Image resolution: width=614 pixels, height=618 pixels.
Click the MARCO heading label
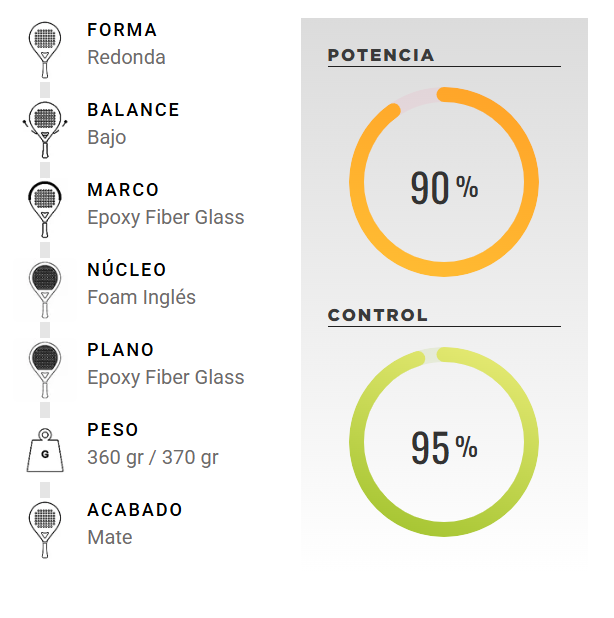click(x=123, y=190)
